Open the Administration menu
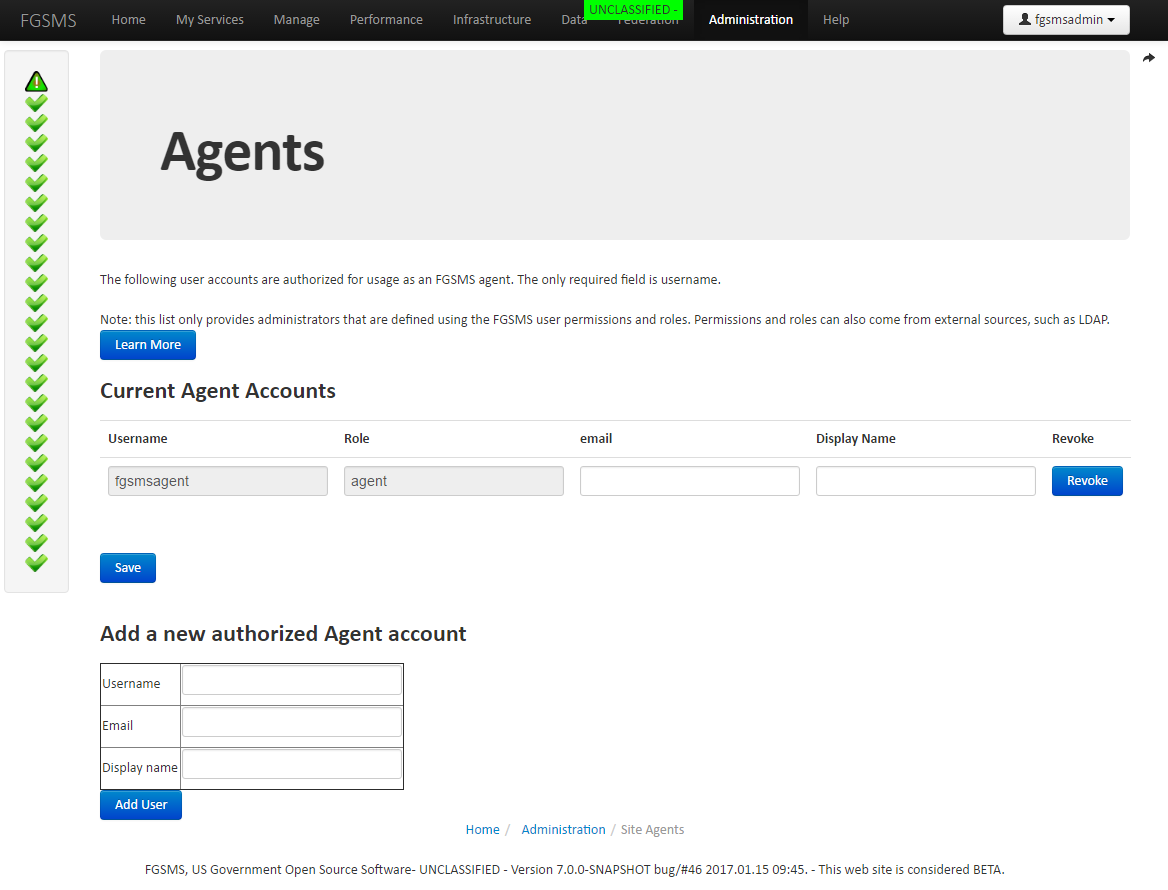Image resolution: width=1168 pixels, height=890 pixels. click(750, 20)
